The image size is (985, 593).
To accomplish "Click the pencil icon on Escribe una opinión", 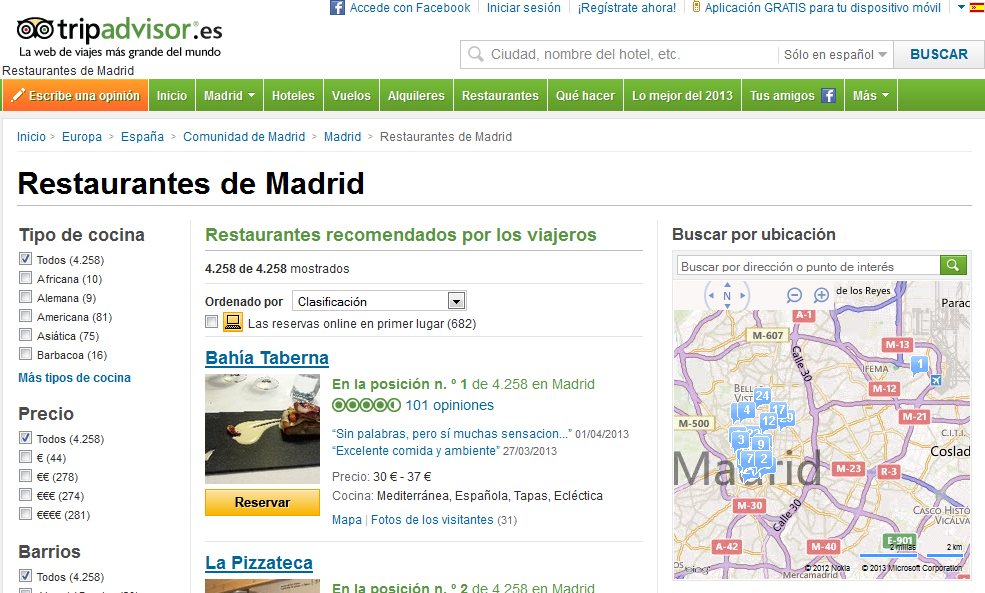I will click(x=18, y=95).
